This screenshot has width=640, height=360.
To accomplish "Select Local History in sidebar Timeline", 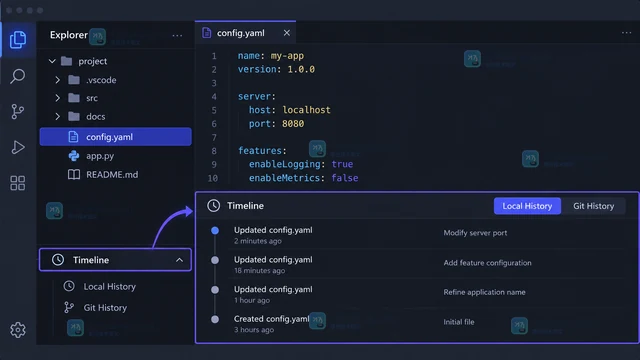I will [109, 287].
